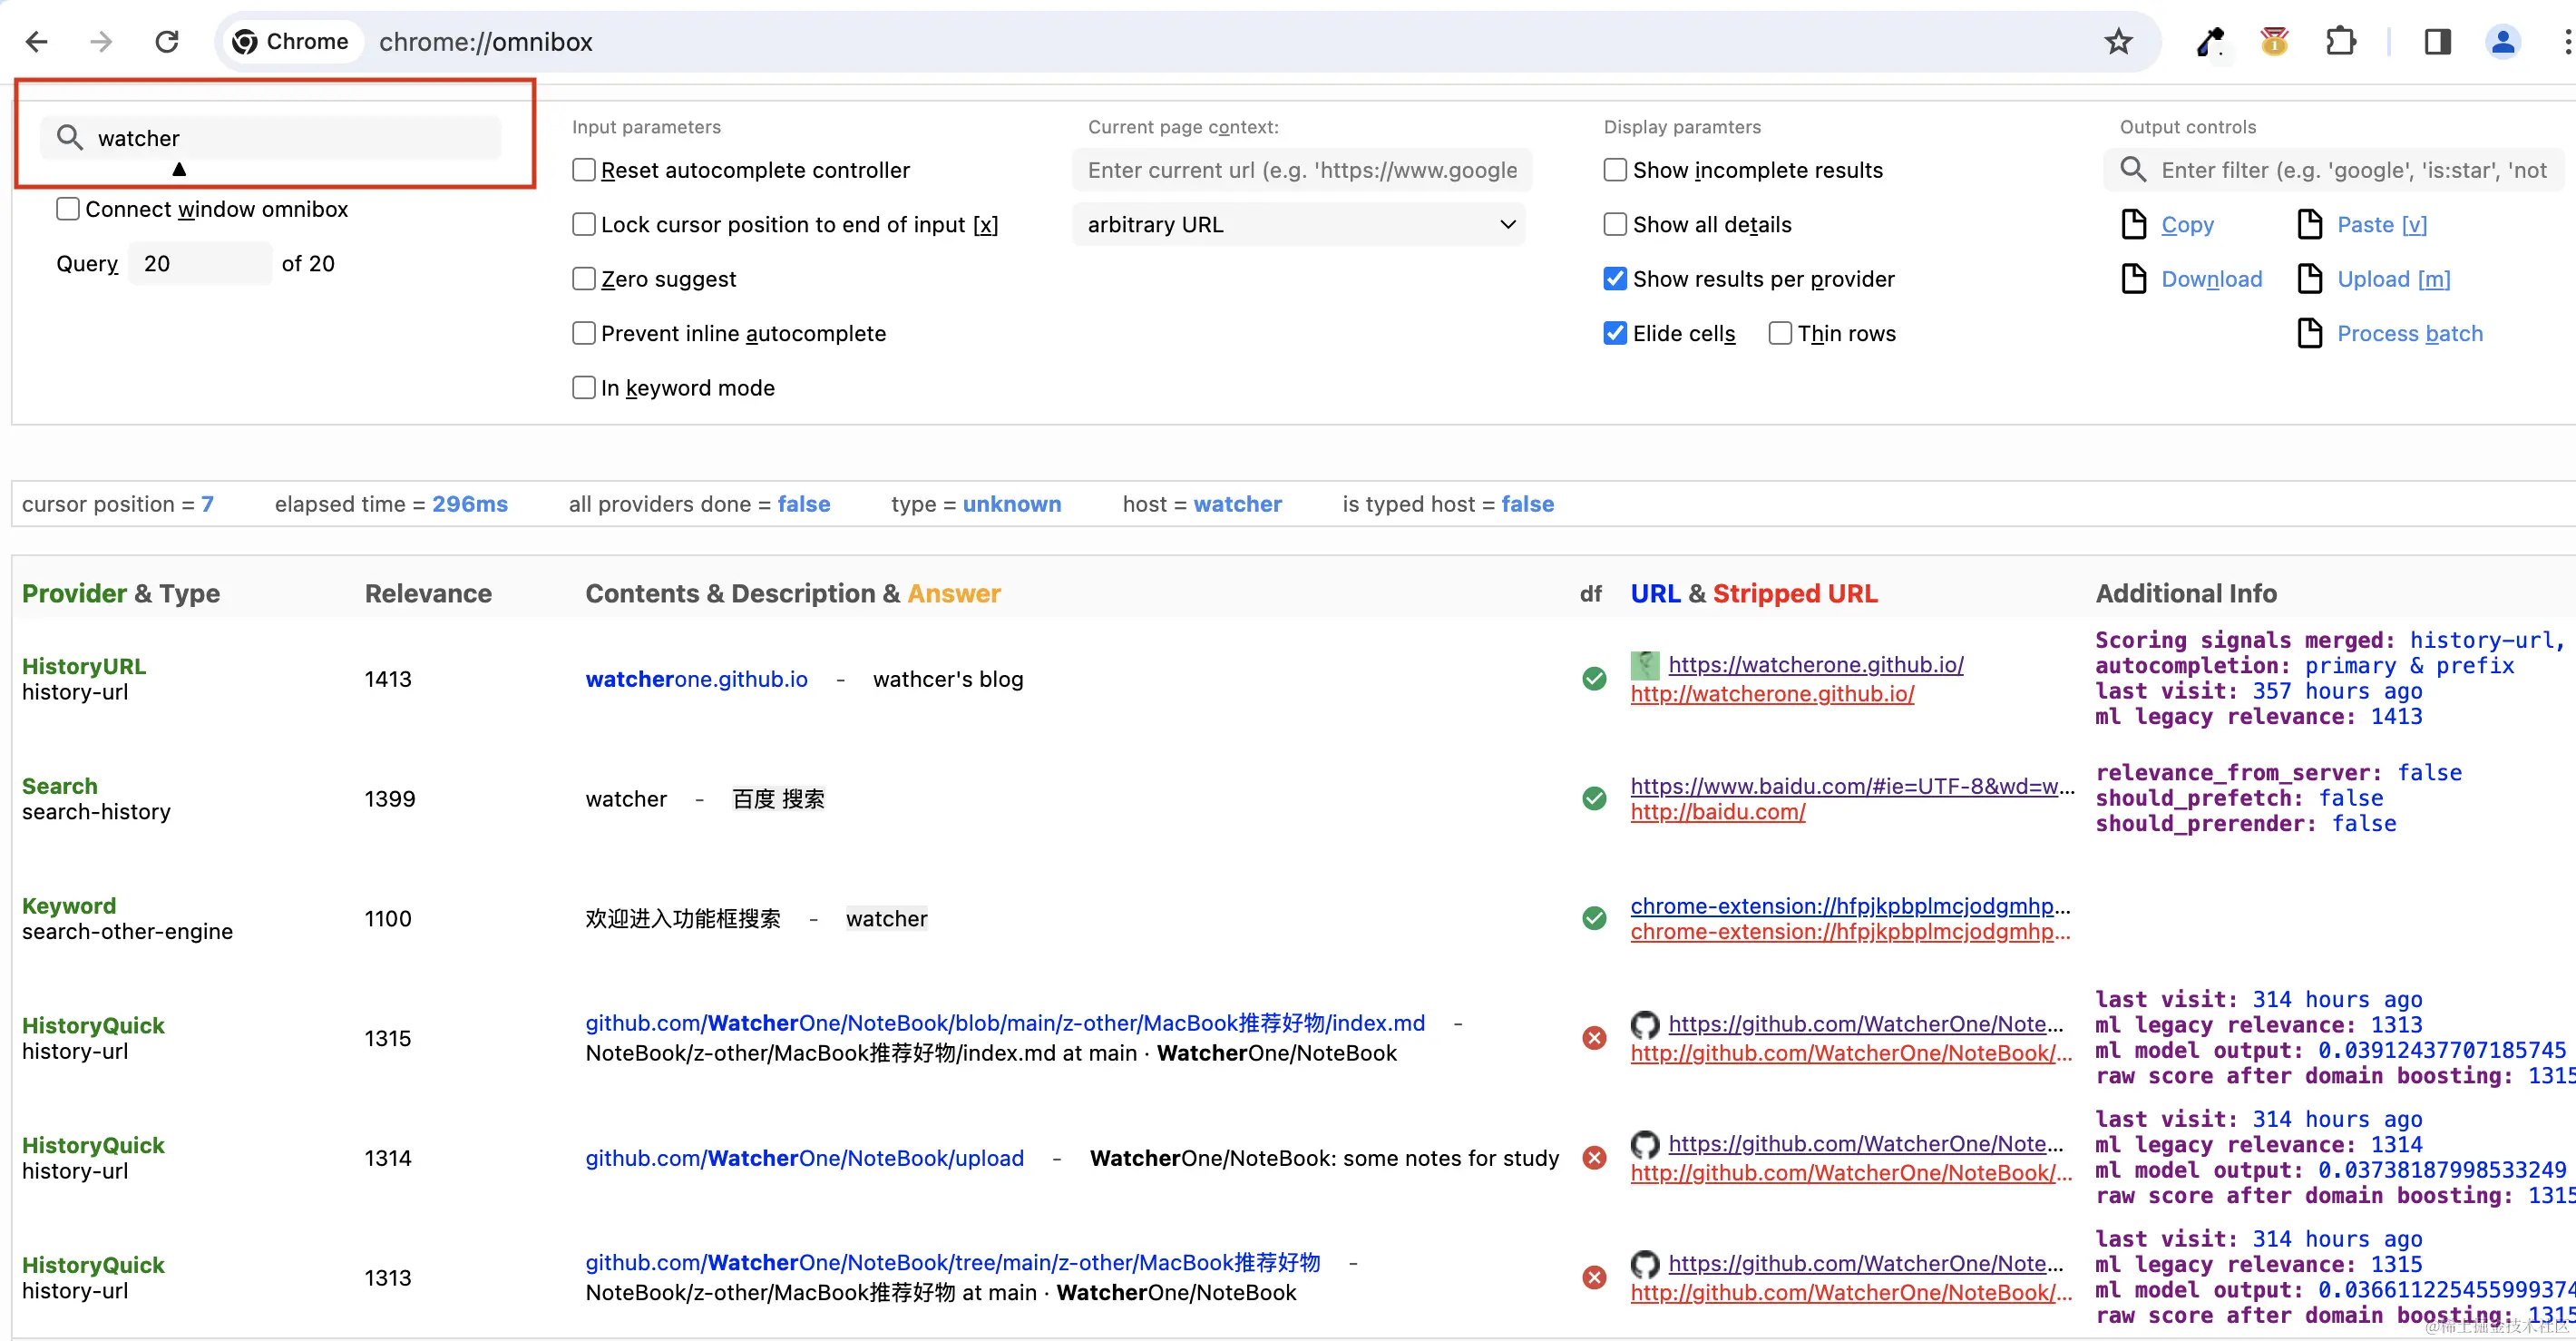
Task: Check Connect window omnibox
Action: point(68,209)
